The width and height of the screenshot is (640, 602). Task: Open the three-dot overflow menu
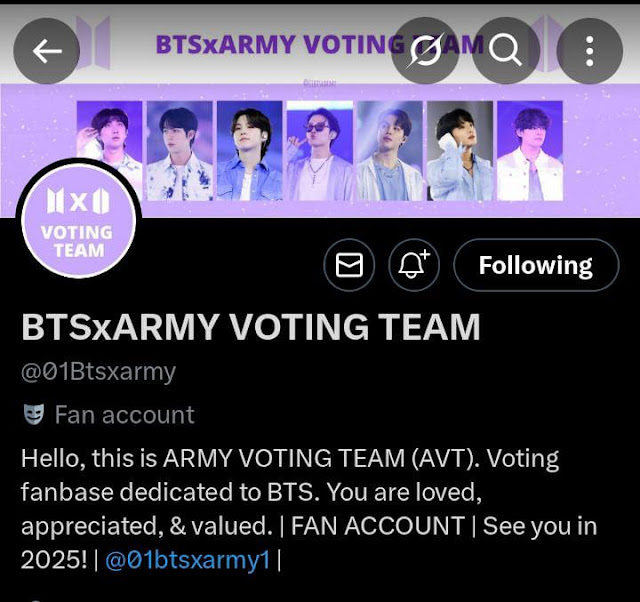point(589,51)
